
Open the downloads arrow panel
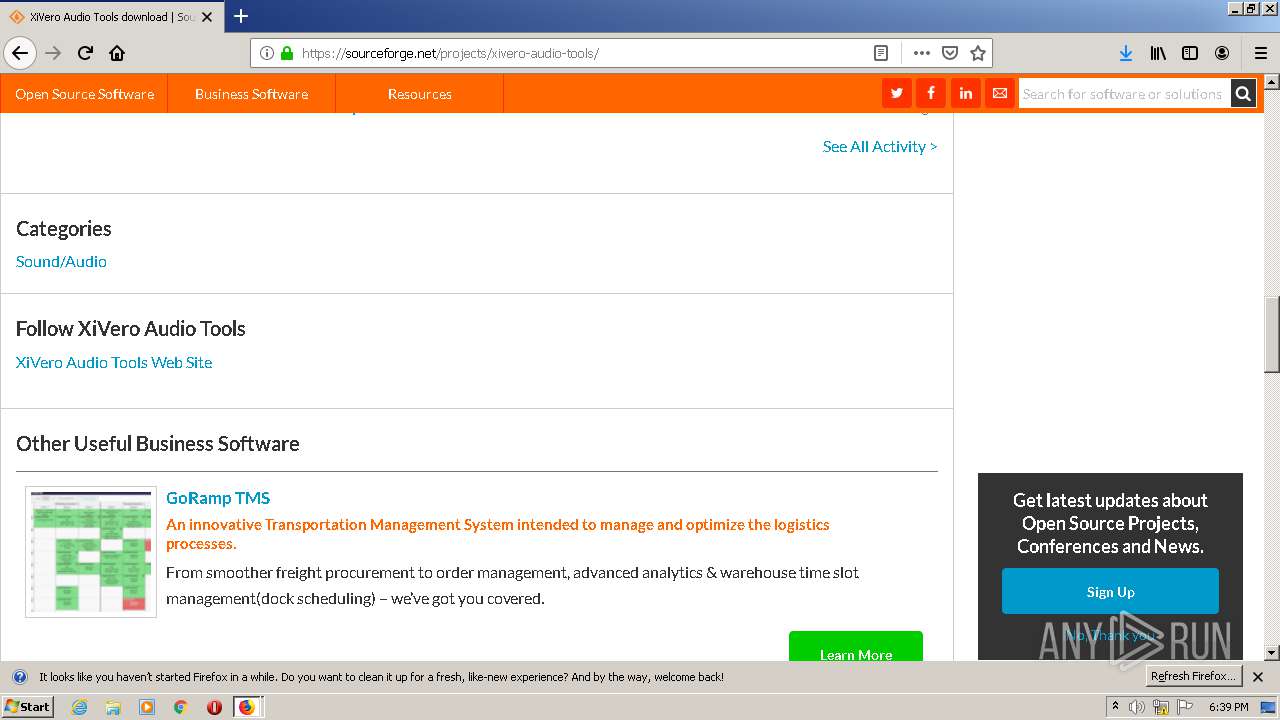pos(1126,53)
